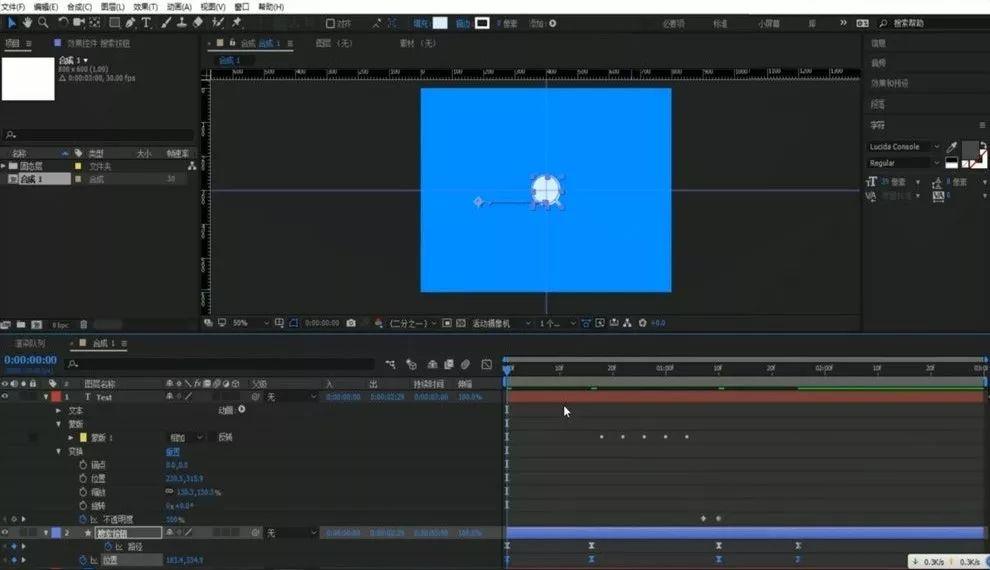Screen dimensions: 990x570
Task: Click the delete trash icon in project panel
Action: tap(83, 324)
